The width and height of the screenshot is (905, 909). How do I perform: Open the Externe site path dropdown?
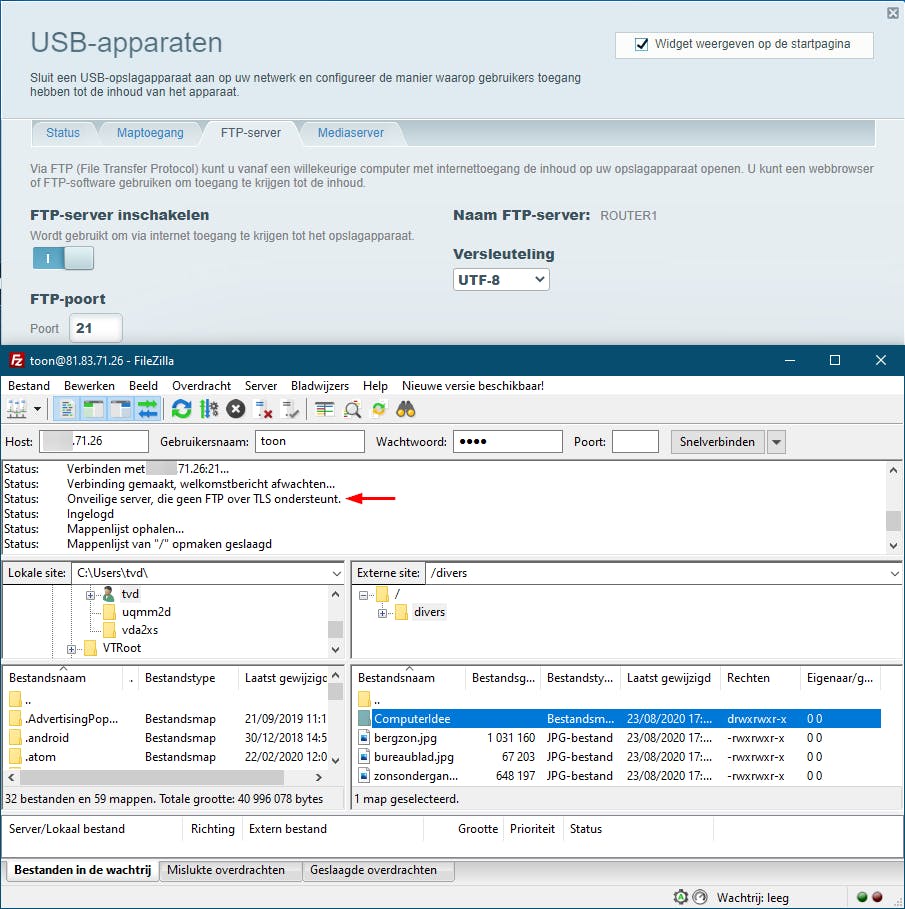tap(895, 573)
